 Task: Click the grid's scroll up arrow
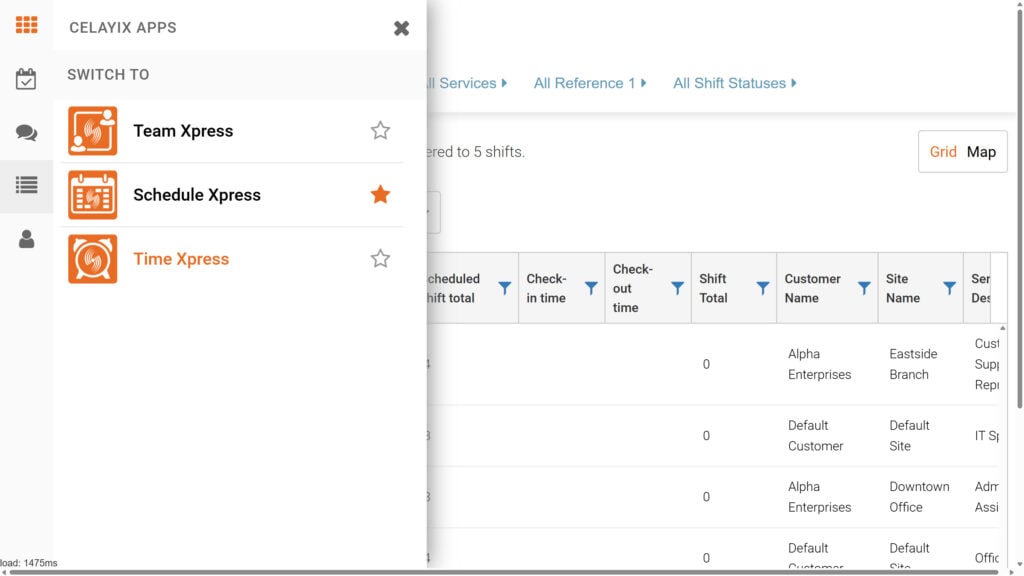[1002, 328]
